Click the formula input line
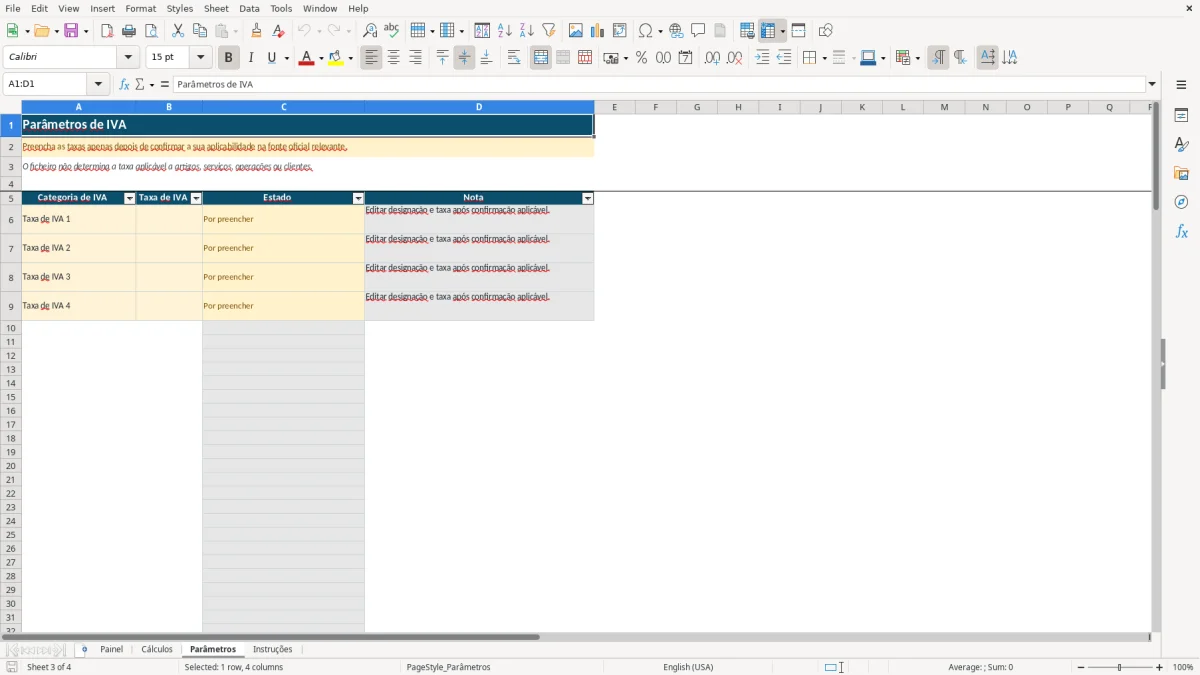The image size is (1200, 675). (659, 85)
